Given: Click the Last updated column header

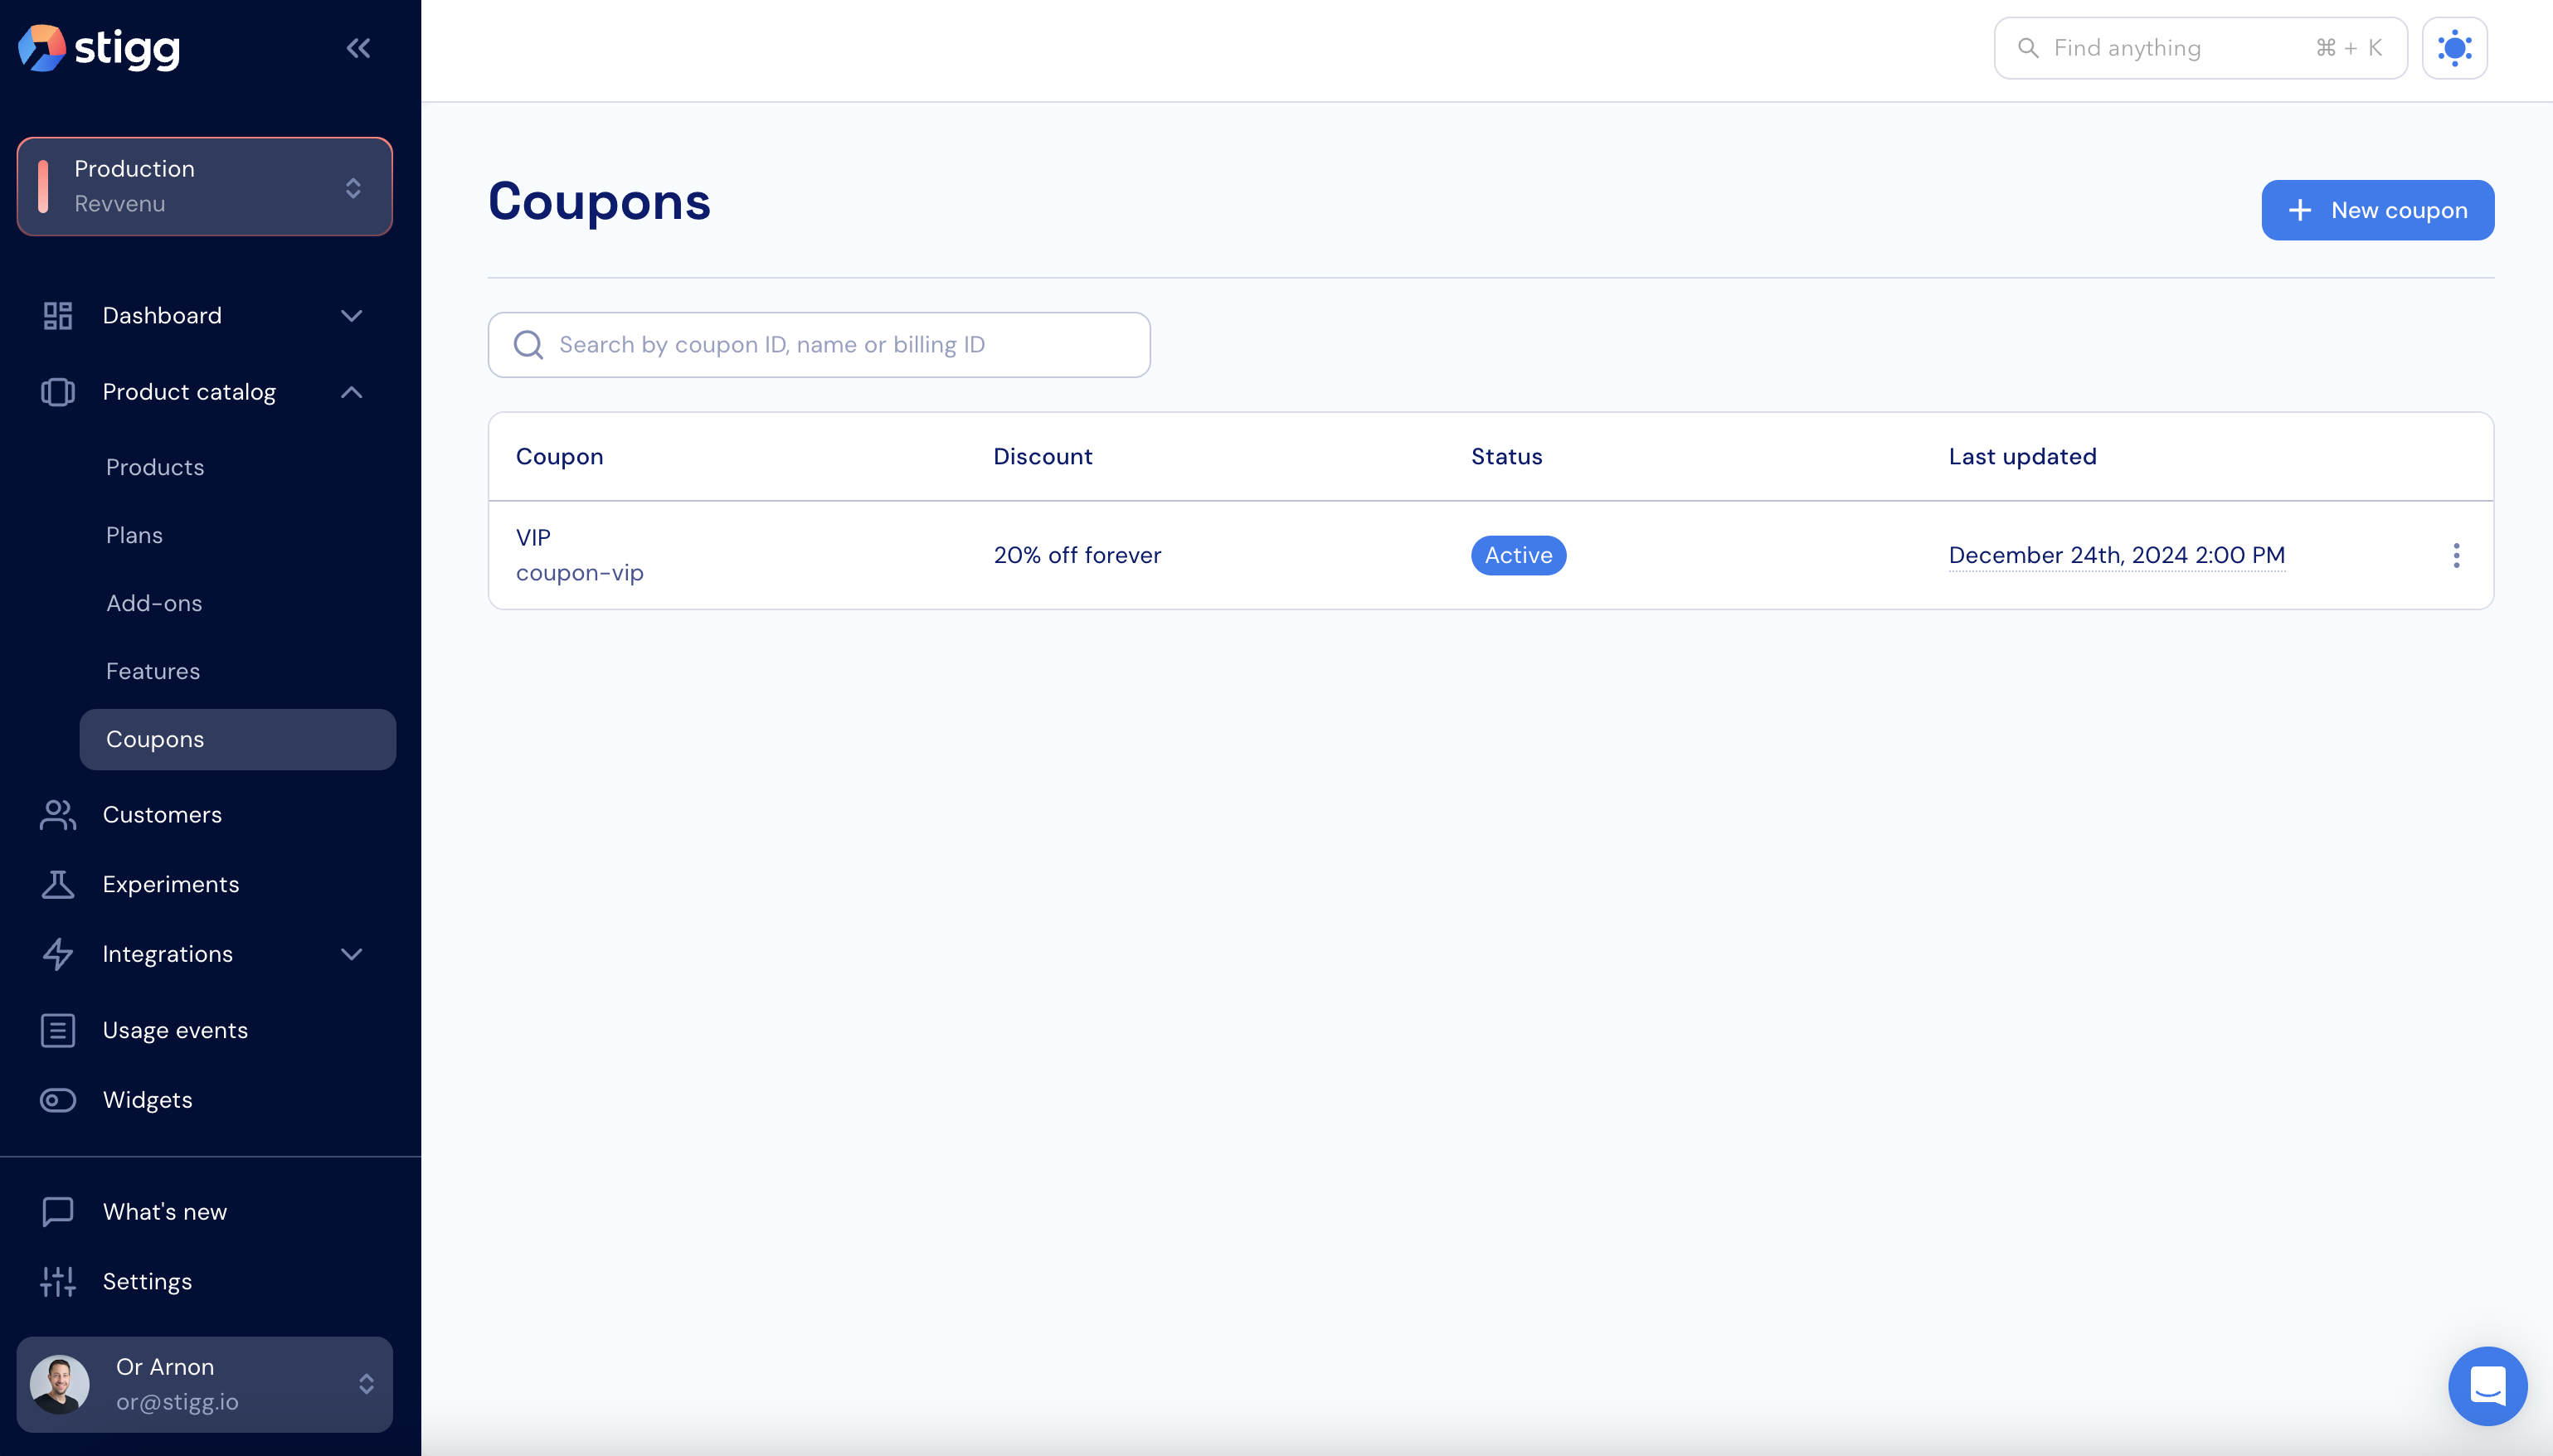Looking at the screenshot, I should 2022,456.
